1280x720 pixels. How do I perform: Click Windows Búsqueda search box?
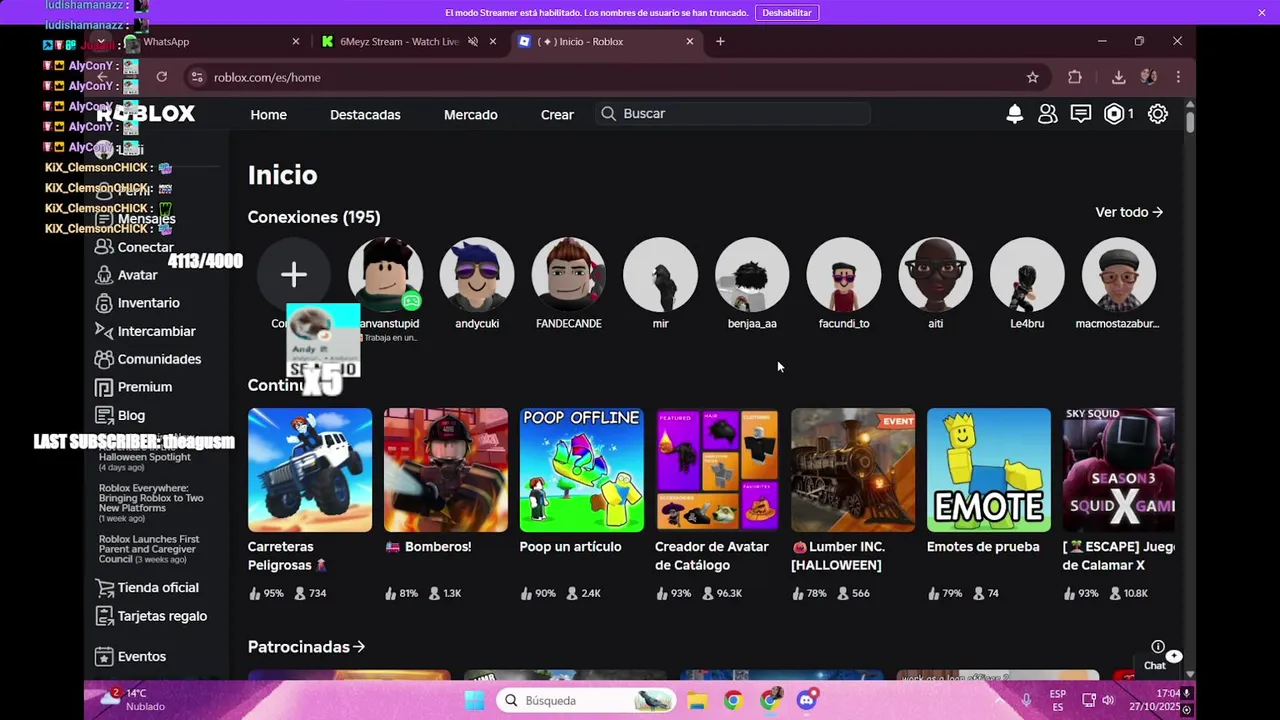click(587, 700)
